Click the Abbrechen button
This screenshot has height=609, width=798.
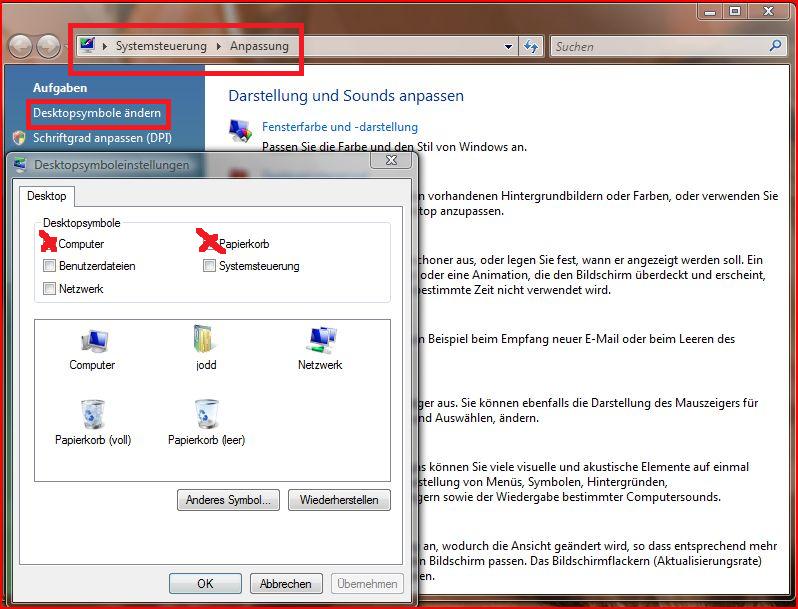[286, 584]
